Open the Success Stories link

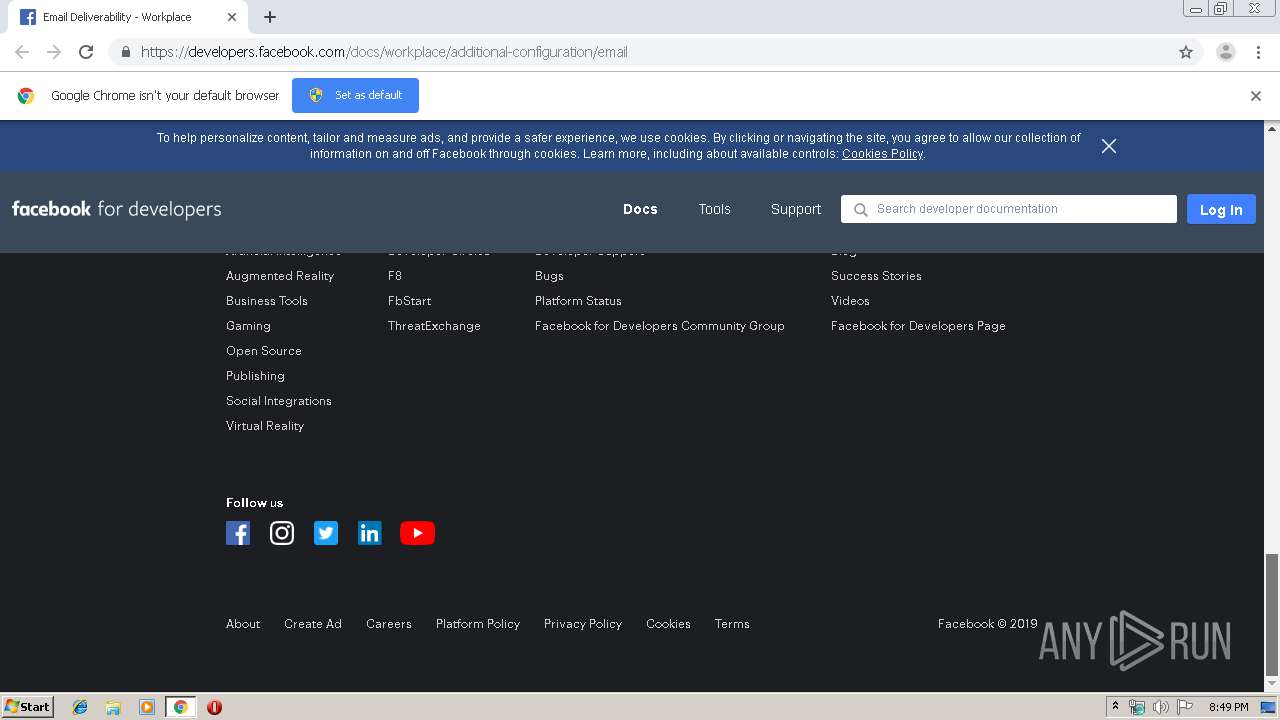876,276
